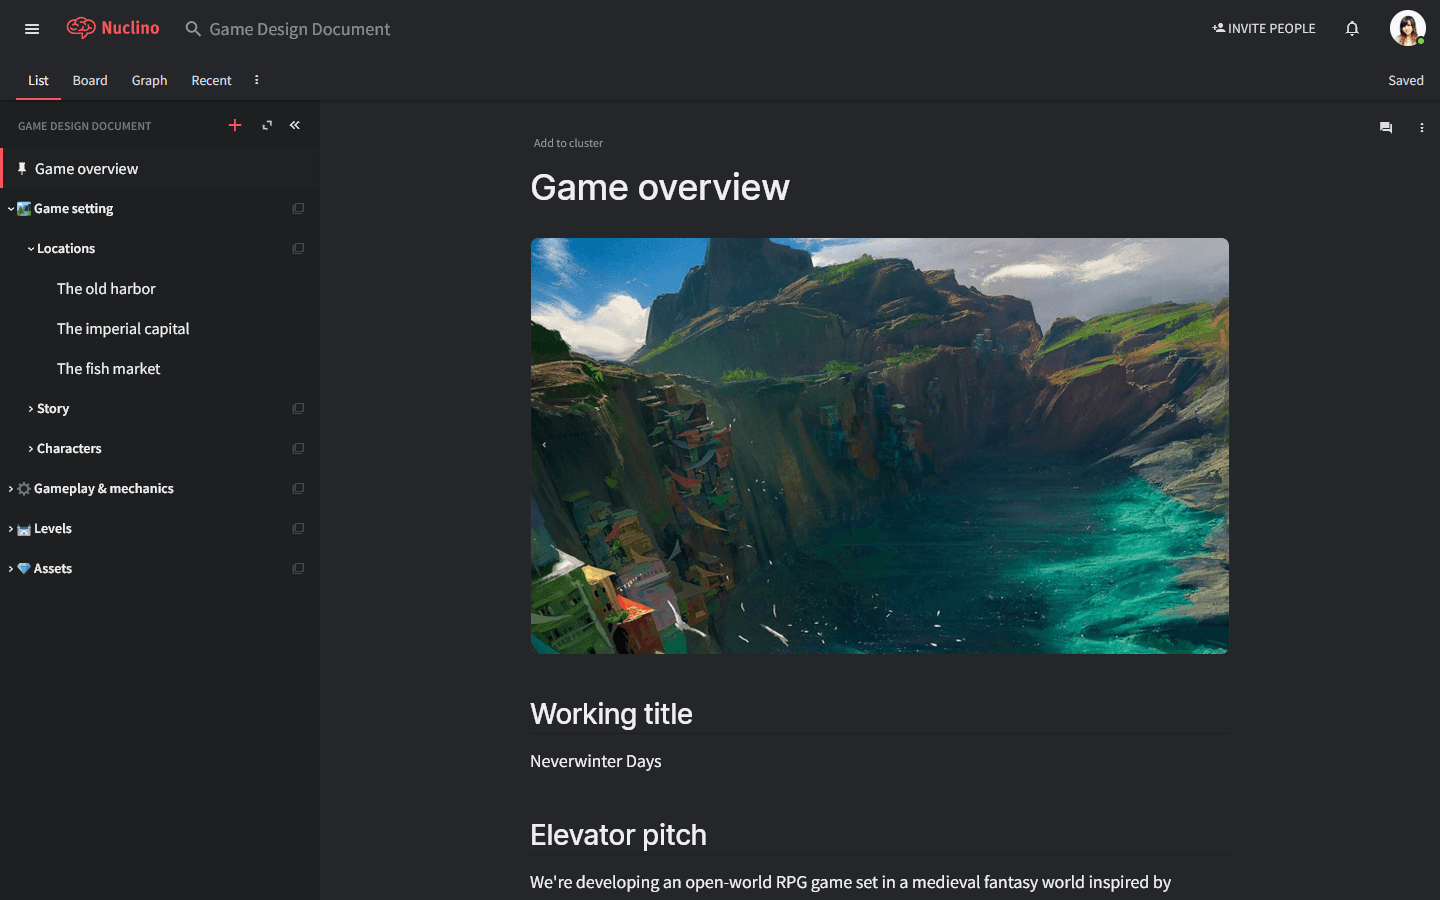1440x900 pixels.
Task: Switch to the Board view
Action: point(90,80)
